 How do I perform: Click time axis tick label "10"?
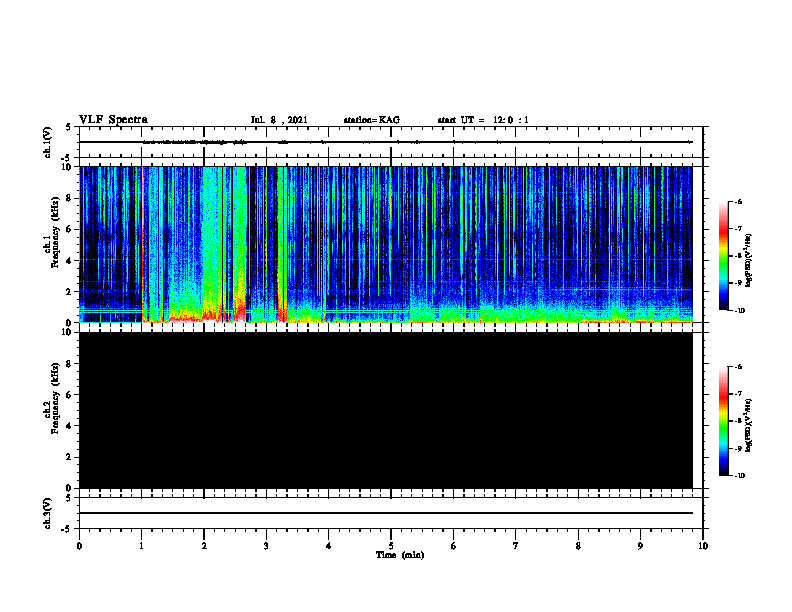pyautogui.click(x=703, y=546)
